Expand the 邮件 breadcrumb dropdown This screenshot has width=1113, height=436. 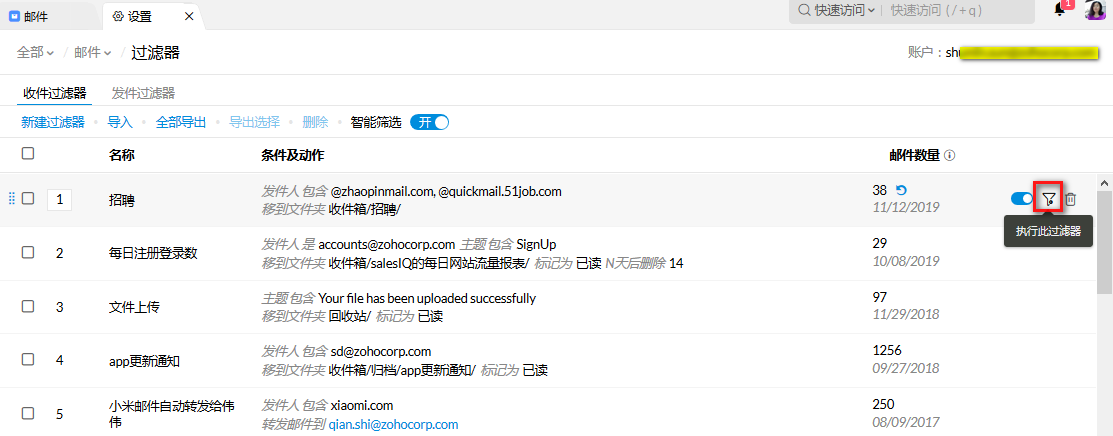pos(93,52)
